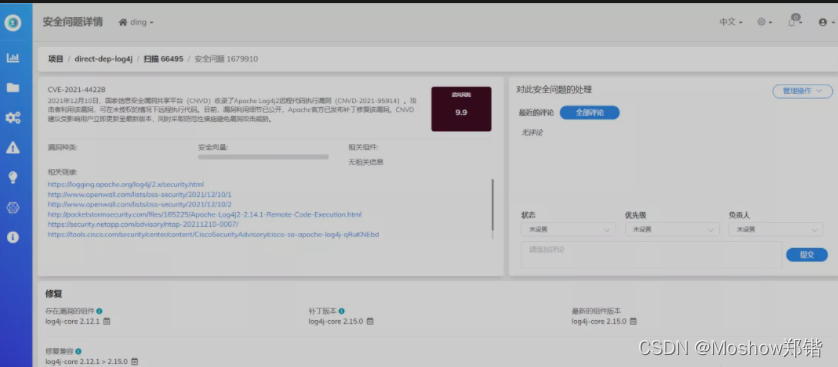
Task: Click the icon after latest version log4j-core 2.15.0
Action: click(633, 322)
